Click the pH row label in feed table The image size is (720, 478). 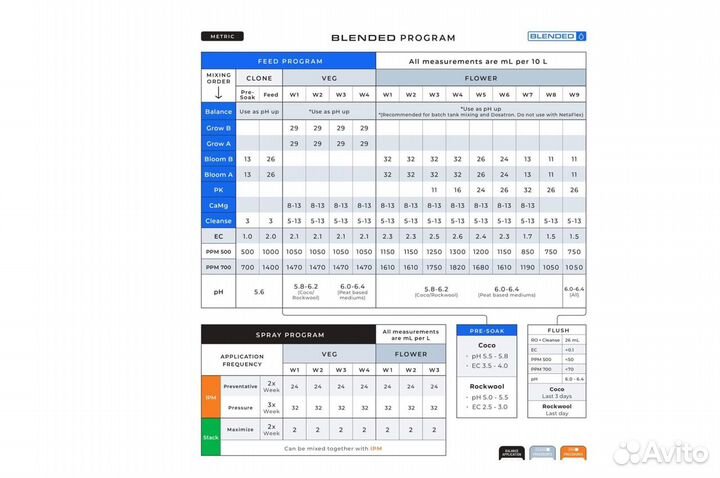(218, 291)
